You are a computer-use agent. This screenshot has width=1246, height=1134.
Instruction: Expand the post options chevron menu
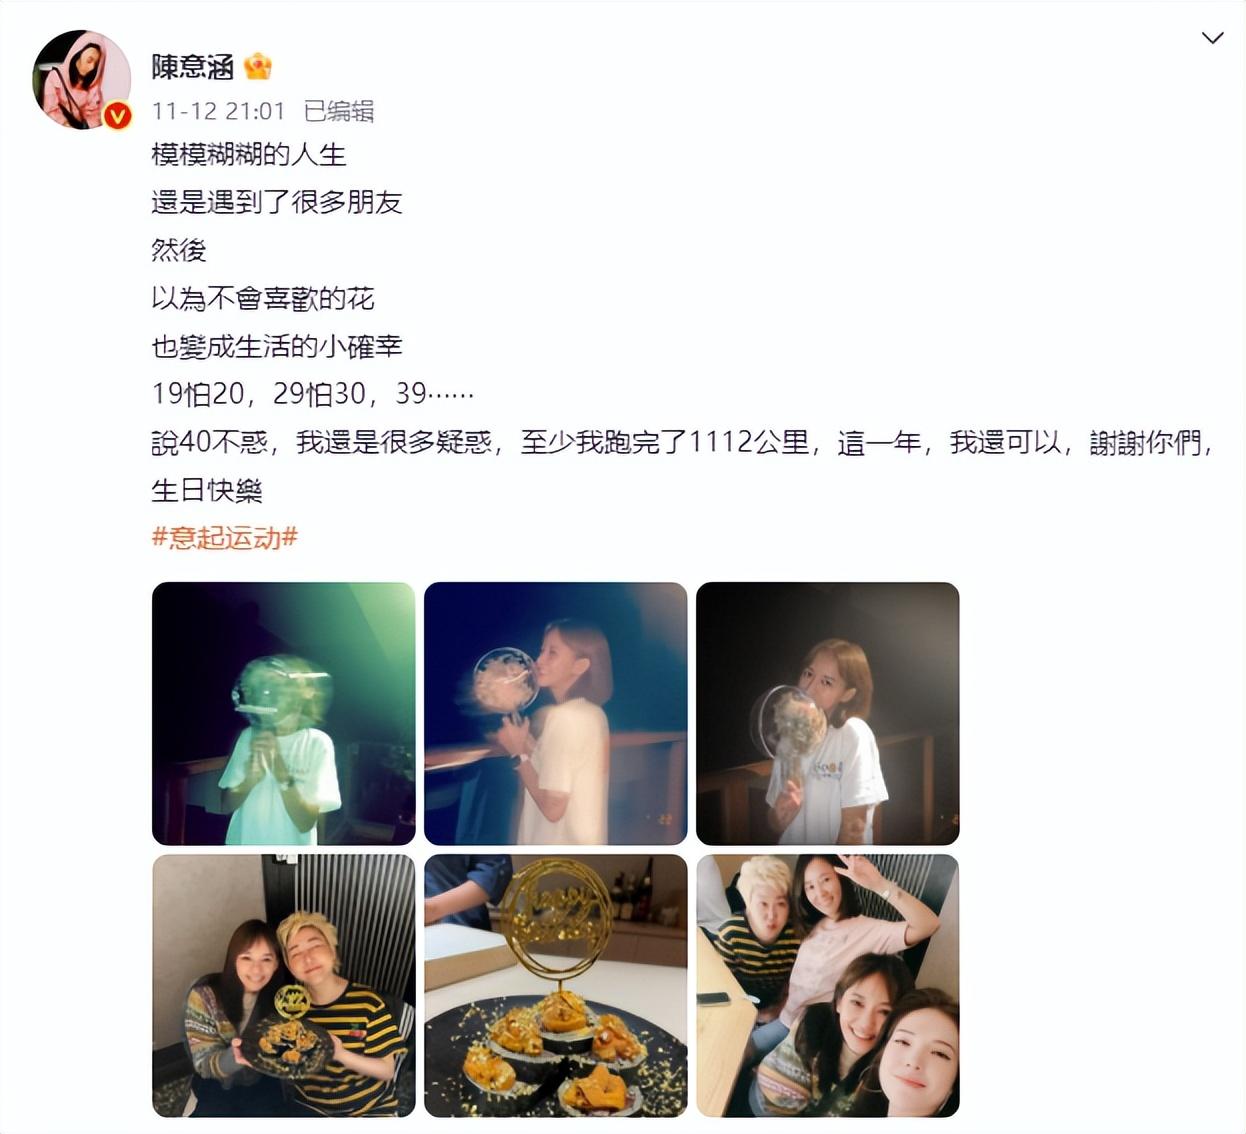point(1212,38)
